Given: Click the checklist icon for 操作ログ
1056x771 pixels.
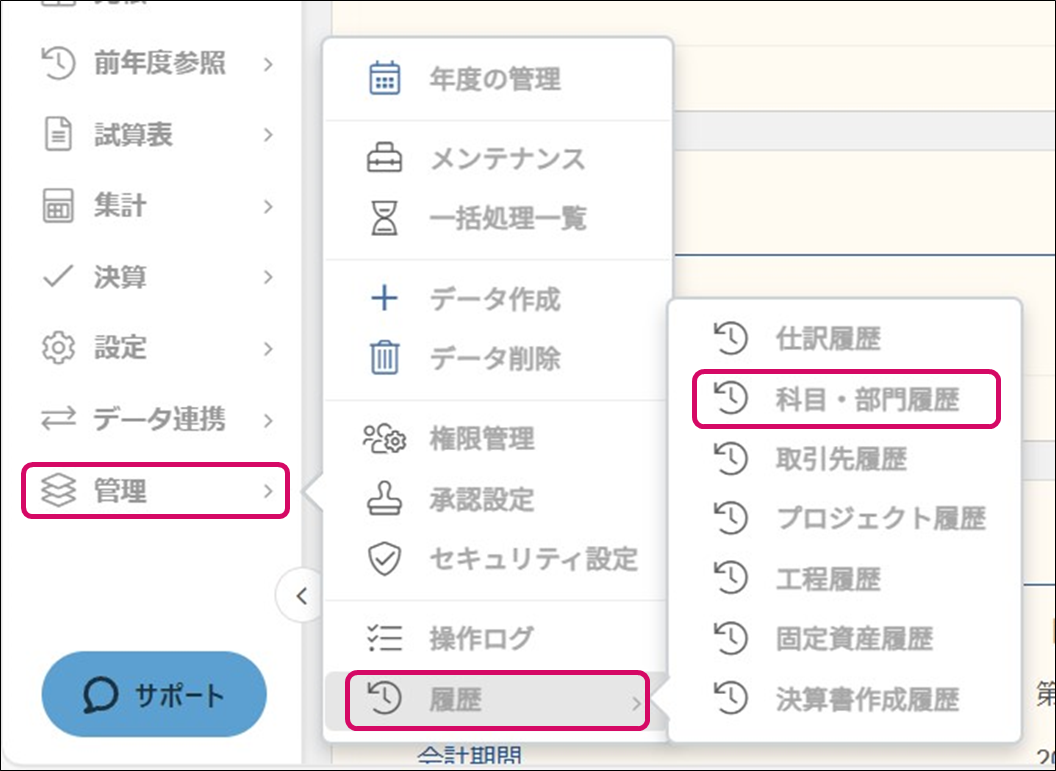Looking at the screenshot, I should click(385, 638).
